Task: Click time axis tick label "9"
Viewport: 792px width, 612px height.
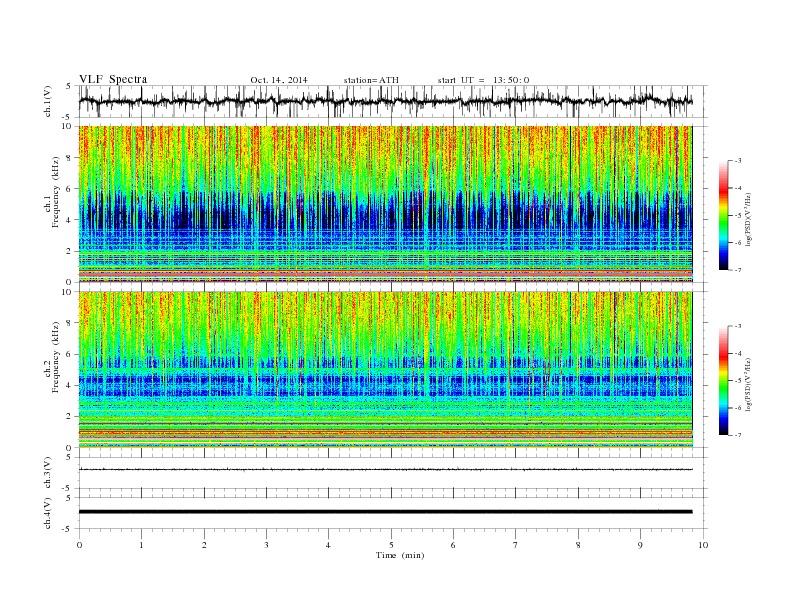Action: 640,545
